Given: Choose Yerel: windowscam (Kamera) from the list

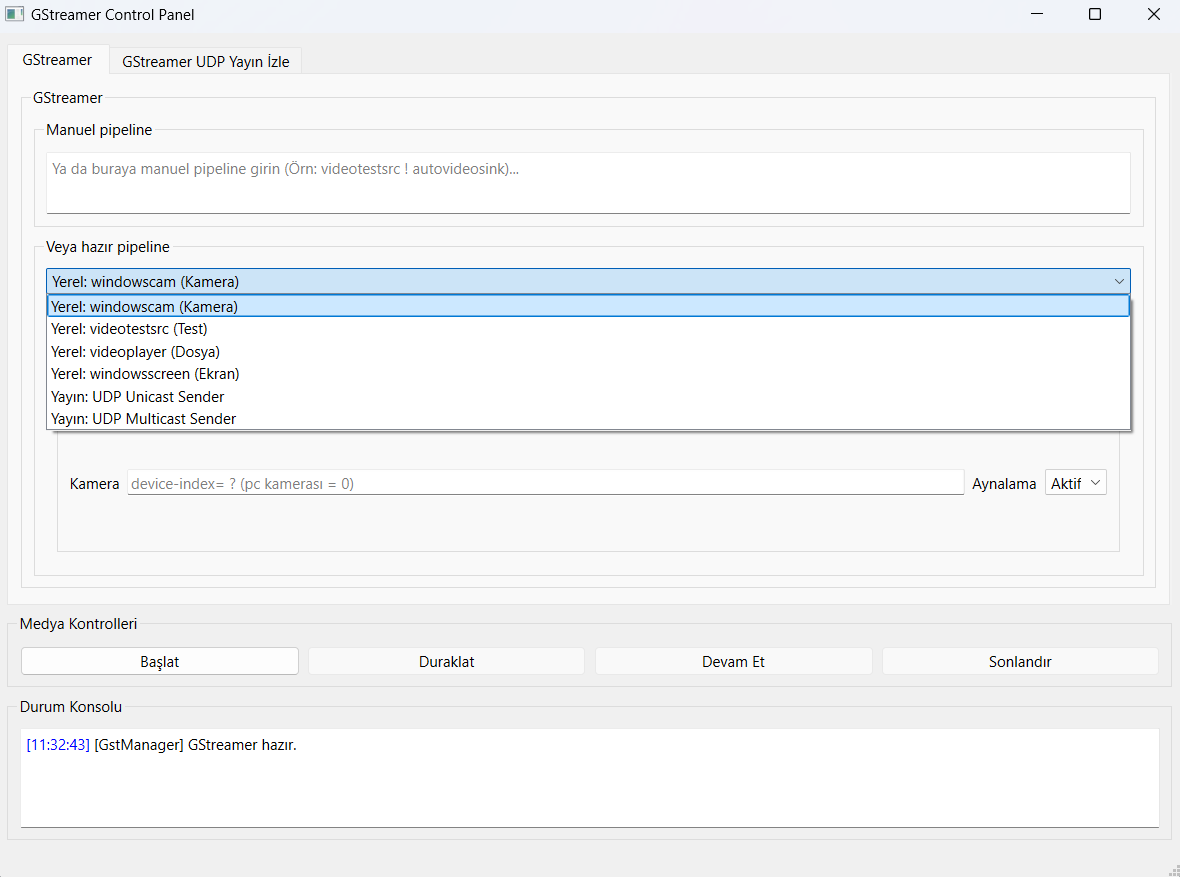Looking at the screenshot, I should click(x=144, y=307).
